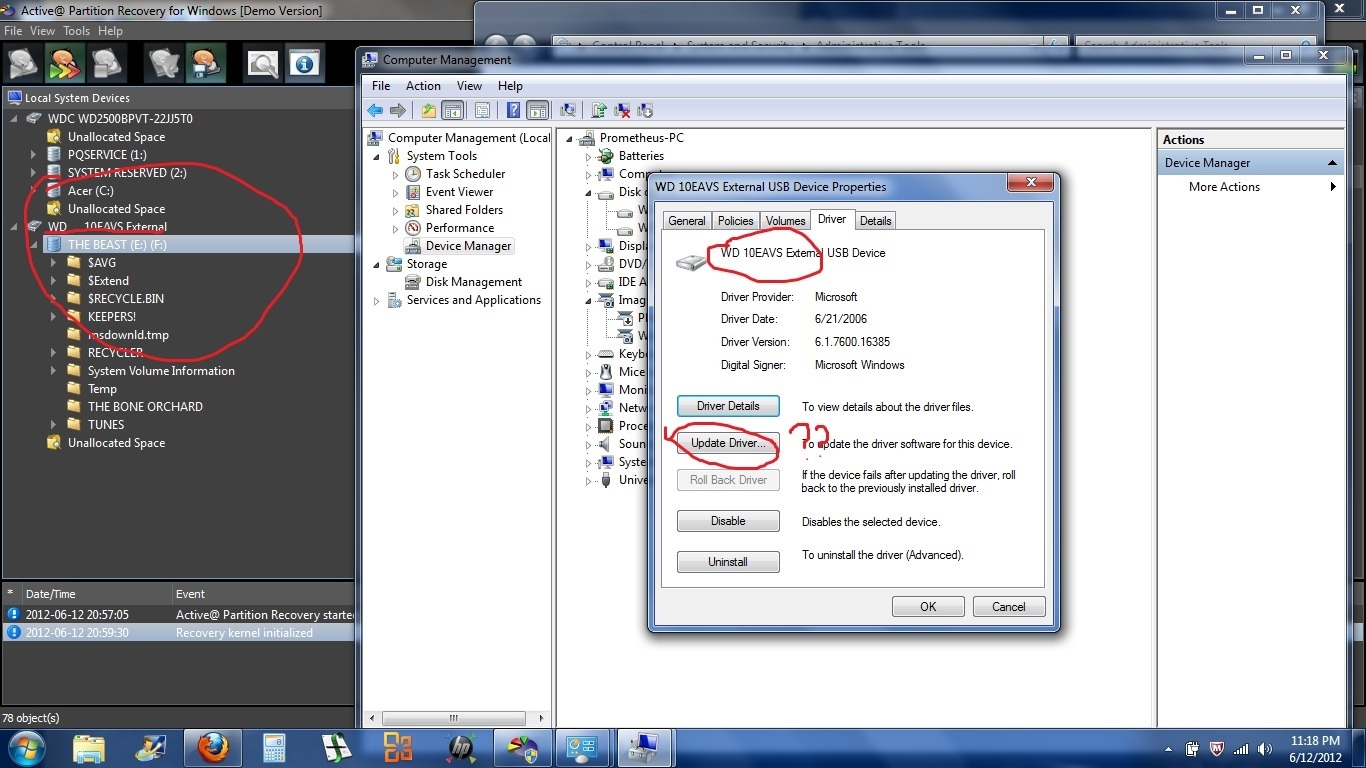Click the Driver Details button
Screen dimensions: 1366x768
(x=728, y=406)
